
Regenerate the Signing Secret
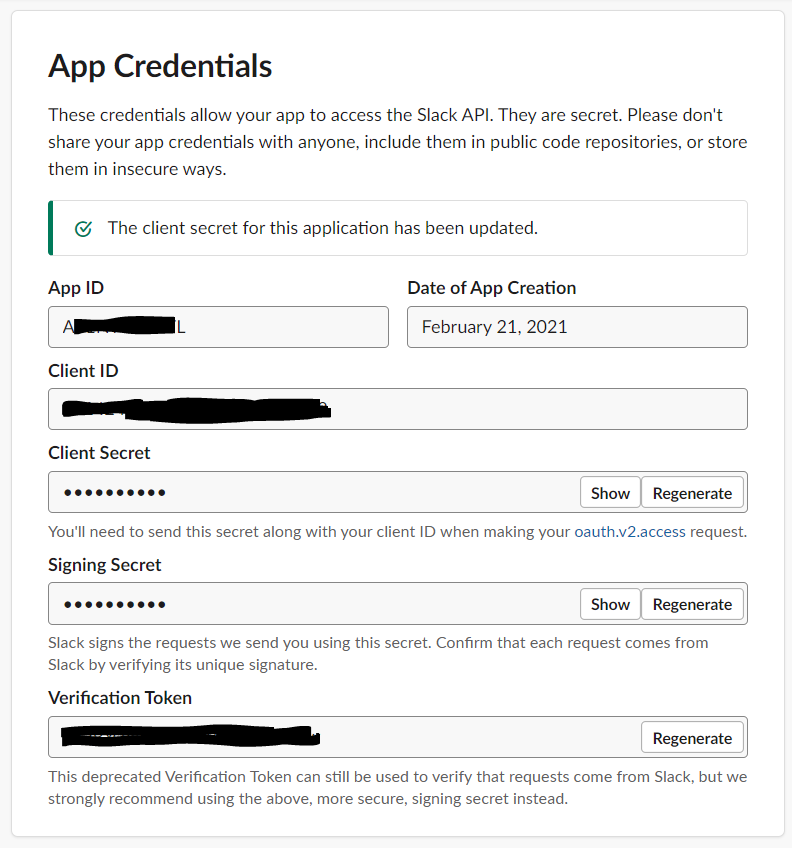click(x=692, y=604)
